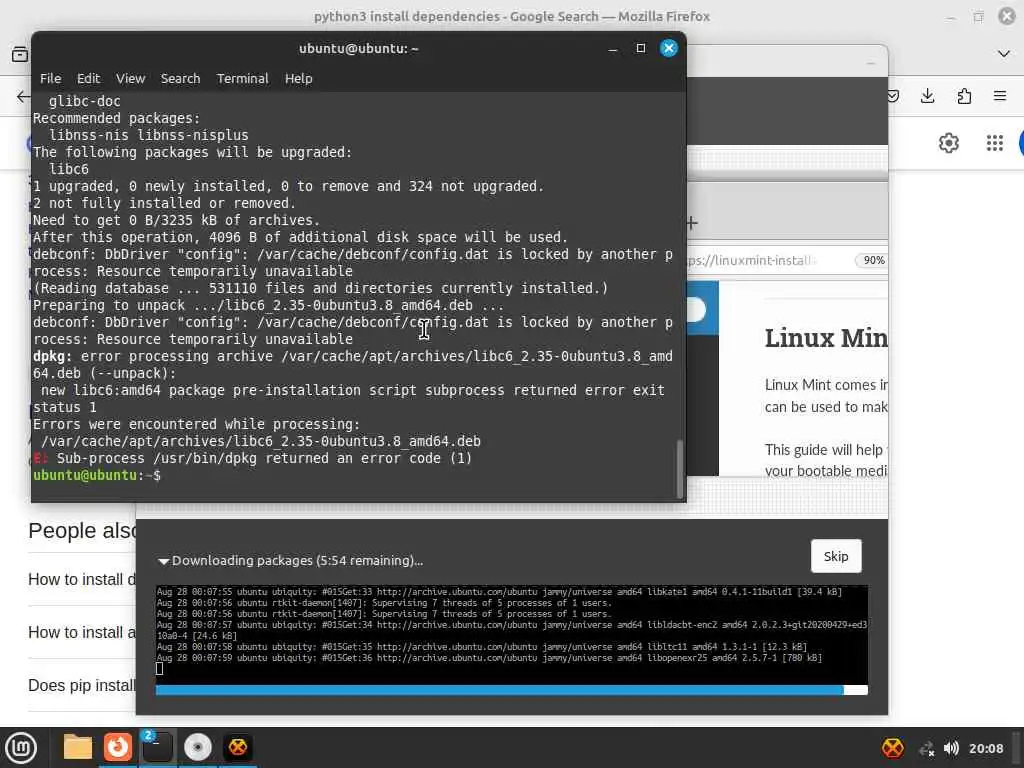Open the network connection tray icon
The height and width of the screenshot is (768, 1024).
(x=926, y=748)
